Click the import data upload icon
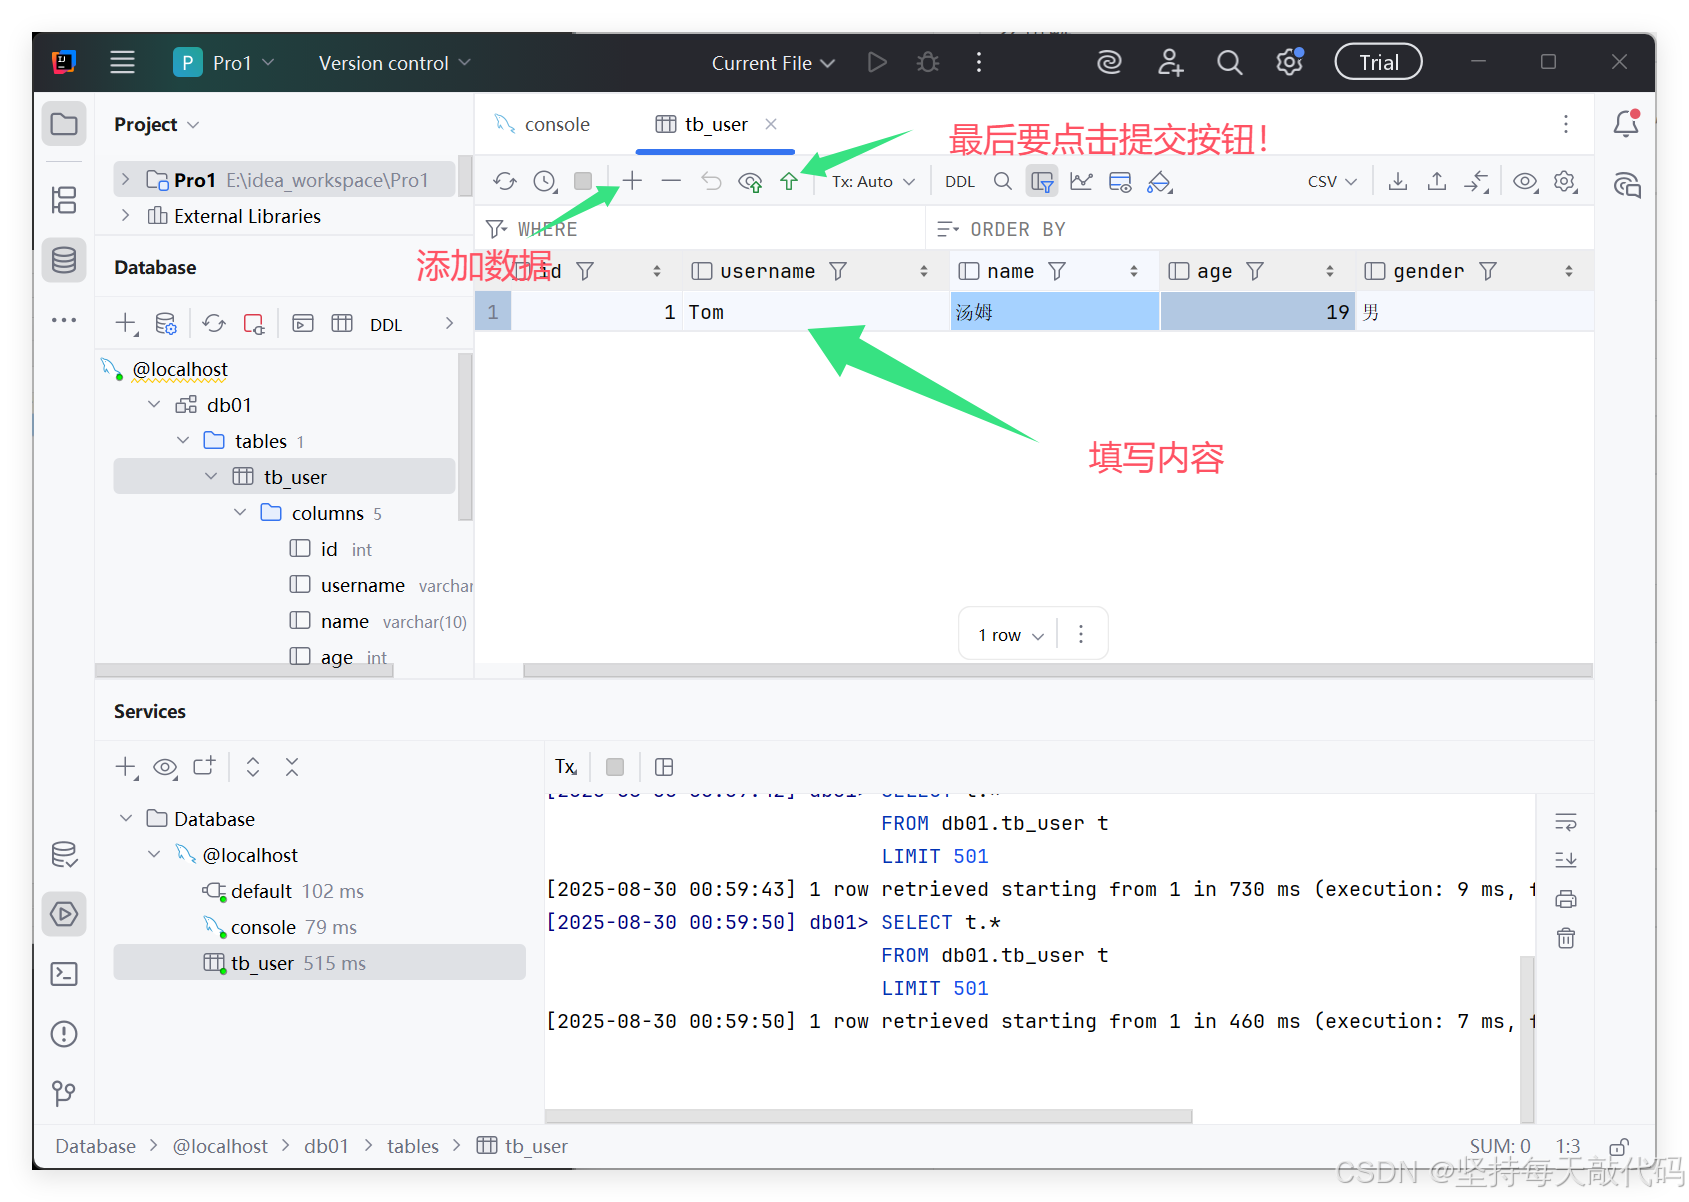 pyautogui.click(x=1437, y=181)
